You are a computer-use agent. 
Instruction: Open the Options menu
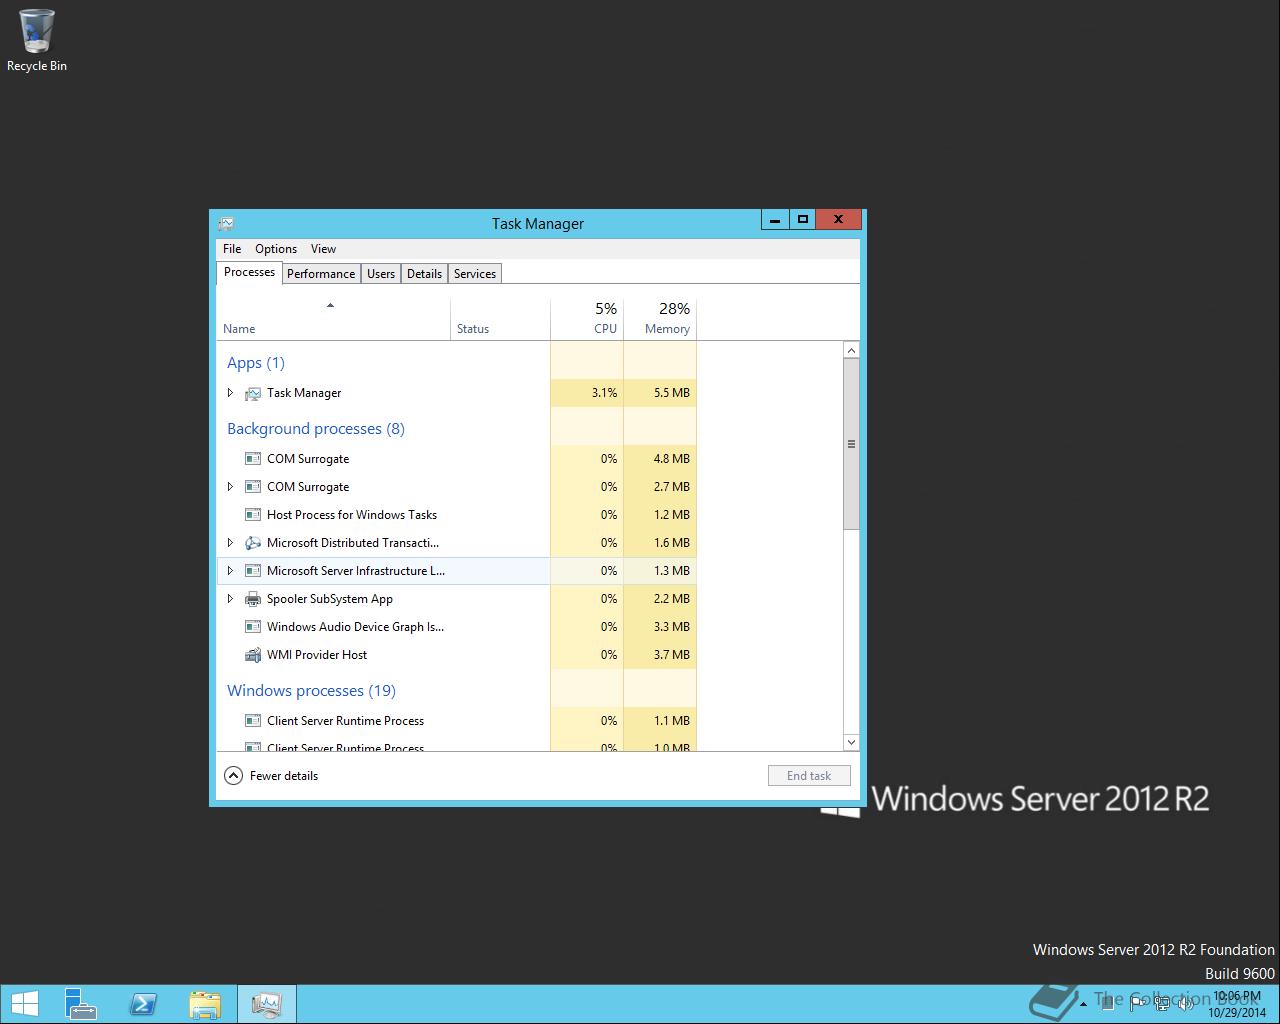276,249
